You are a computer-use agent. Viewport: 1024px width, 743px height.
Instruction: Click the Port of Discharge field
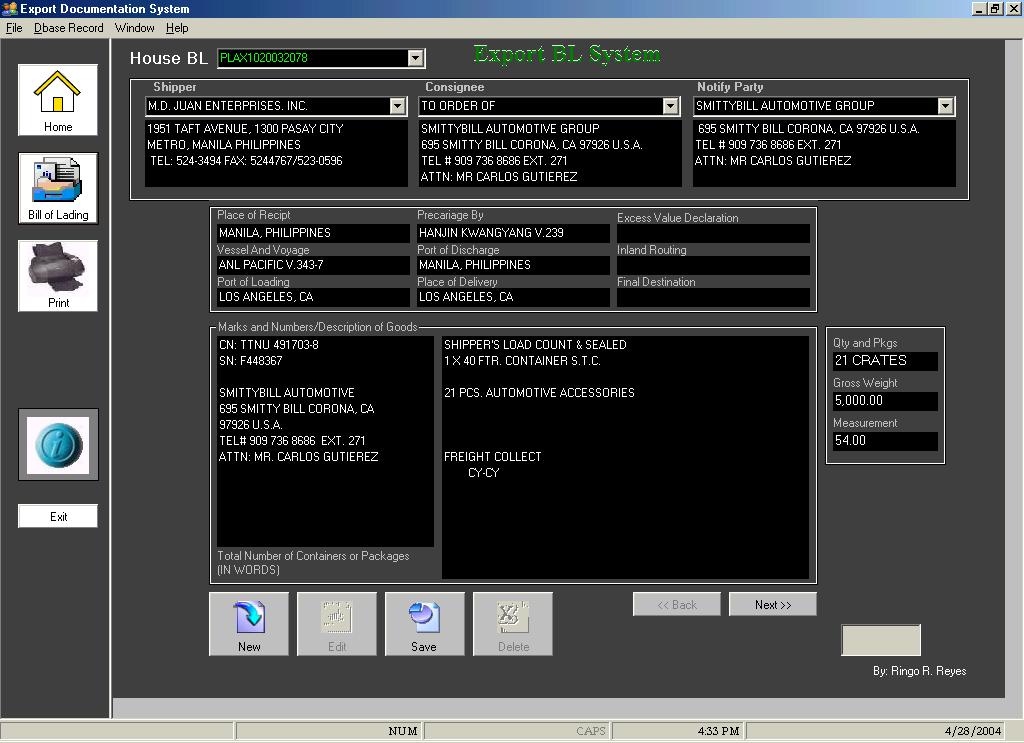coord(513,265)
